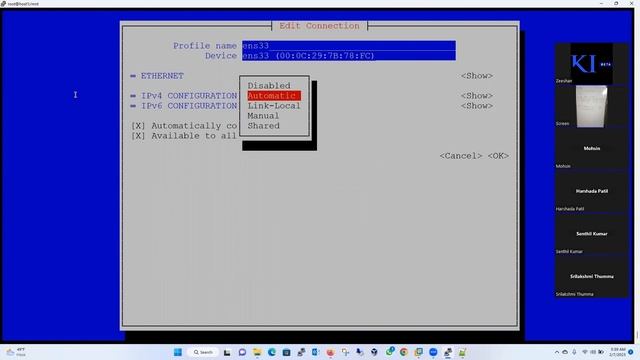
Task: Click the Cancel button
Action: (461, 156)
